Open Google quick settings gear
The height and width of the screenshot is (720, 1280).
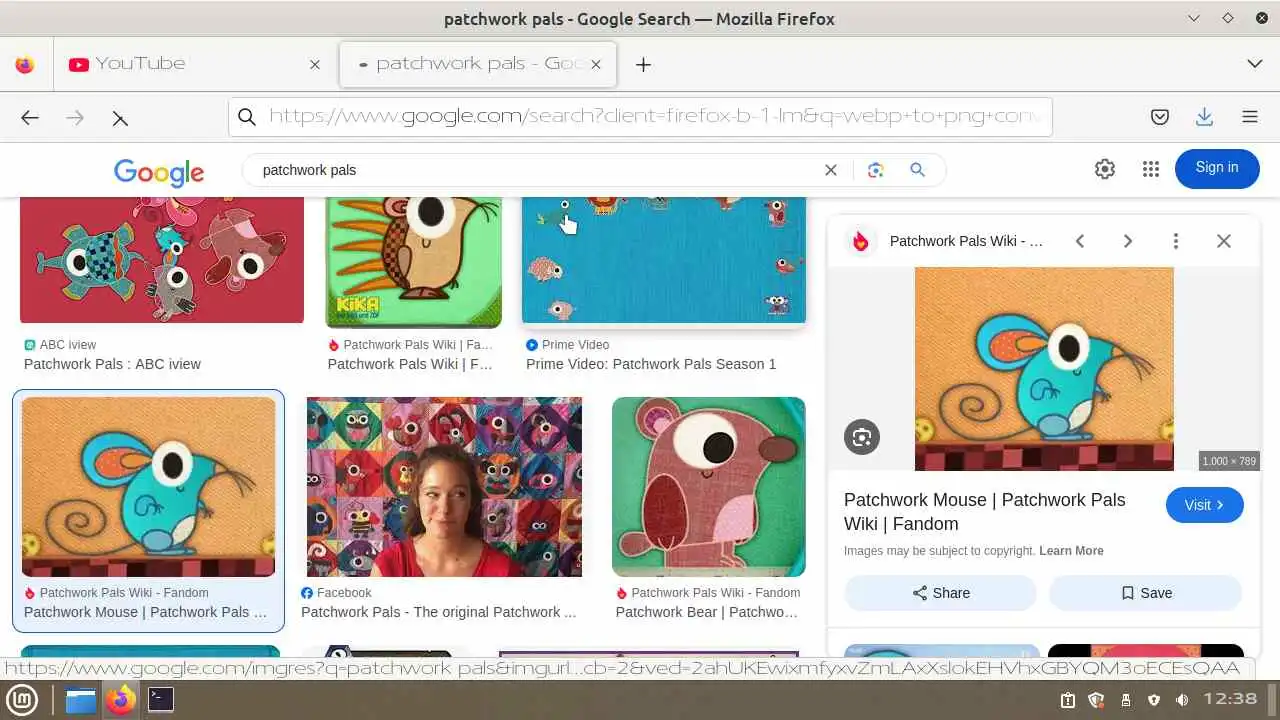[x=1105, y=169]
